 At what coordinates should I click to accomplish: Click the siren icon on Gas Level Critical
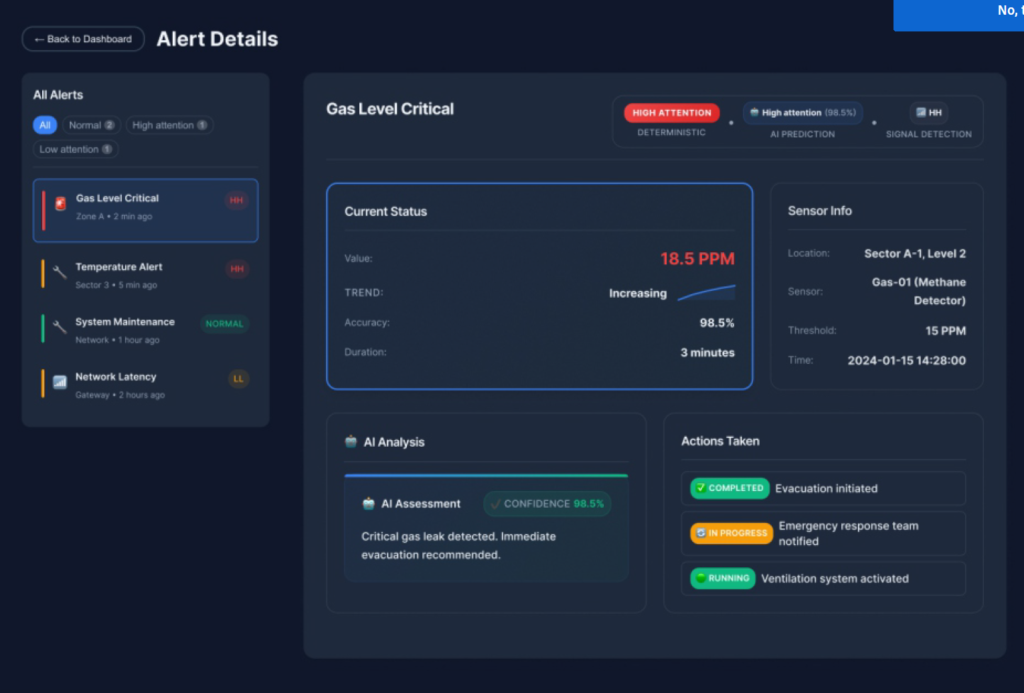pyautogui.click(x=60, y=204)
